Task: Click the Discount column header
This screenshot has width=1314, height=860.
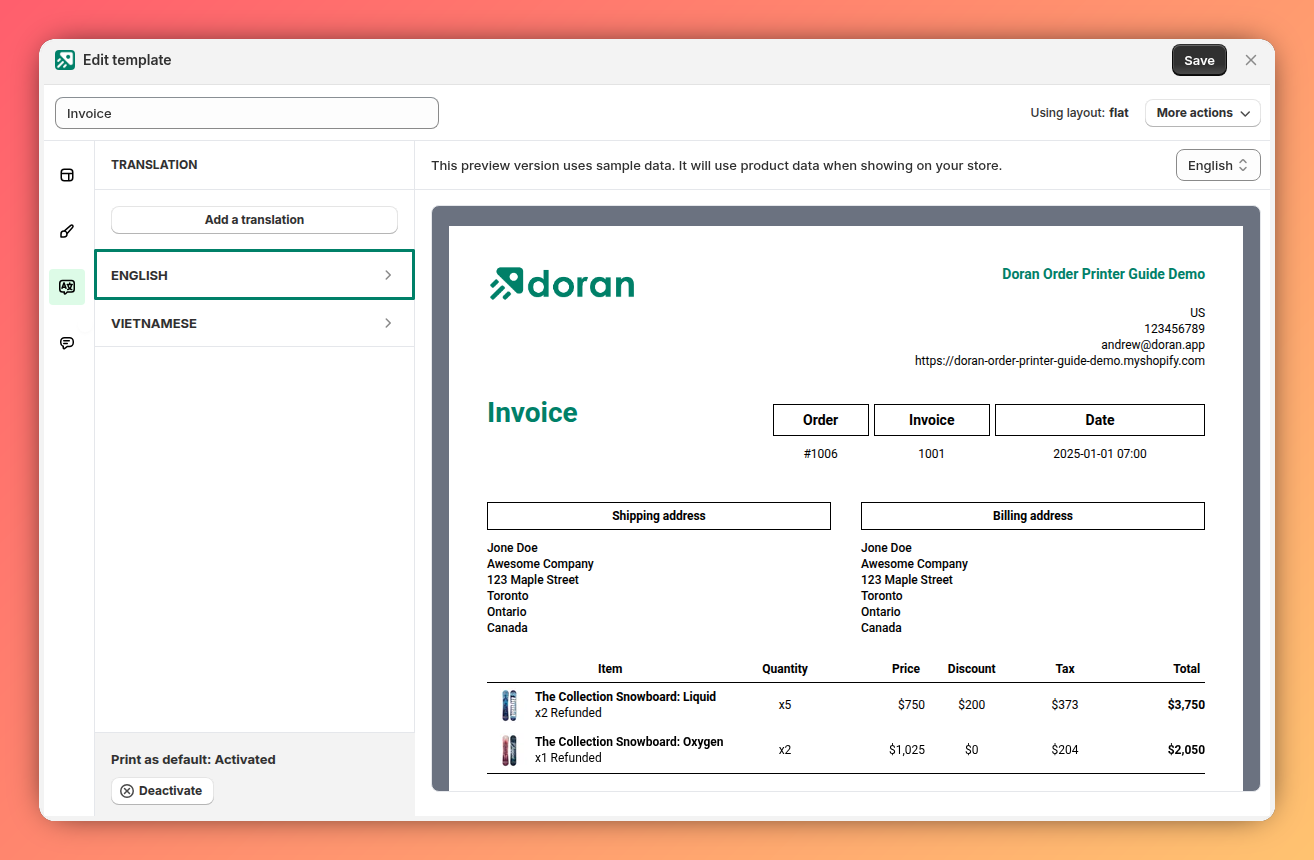Action: (972, 669)
